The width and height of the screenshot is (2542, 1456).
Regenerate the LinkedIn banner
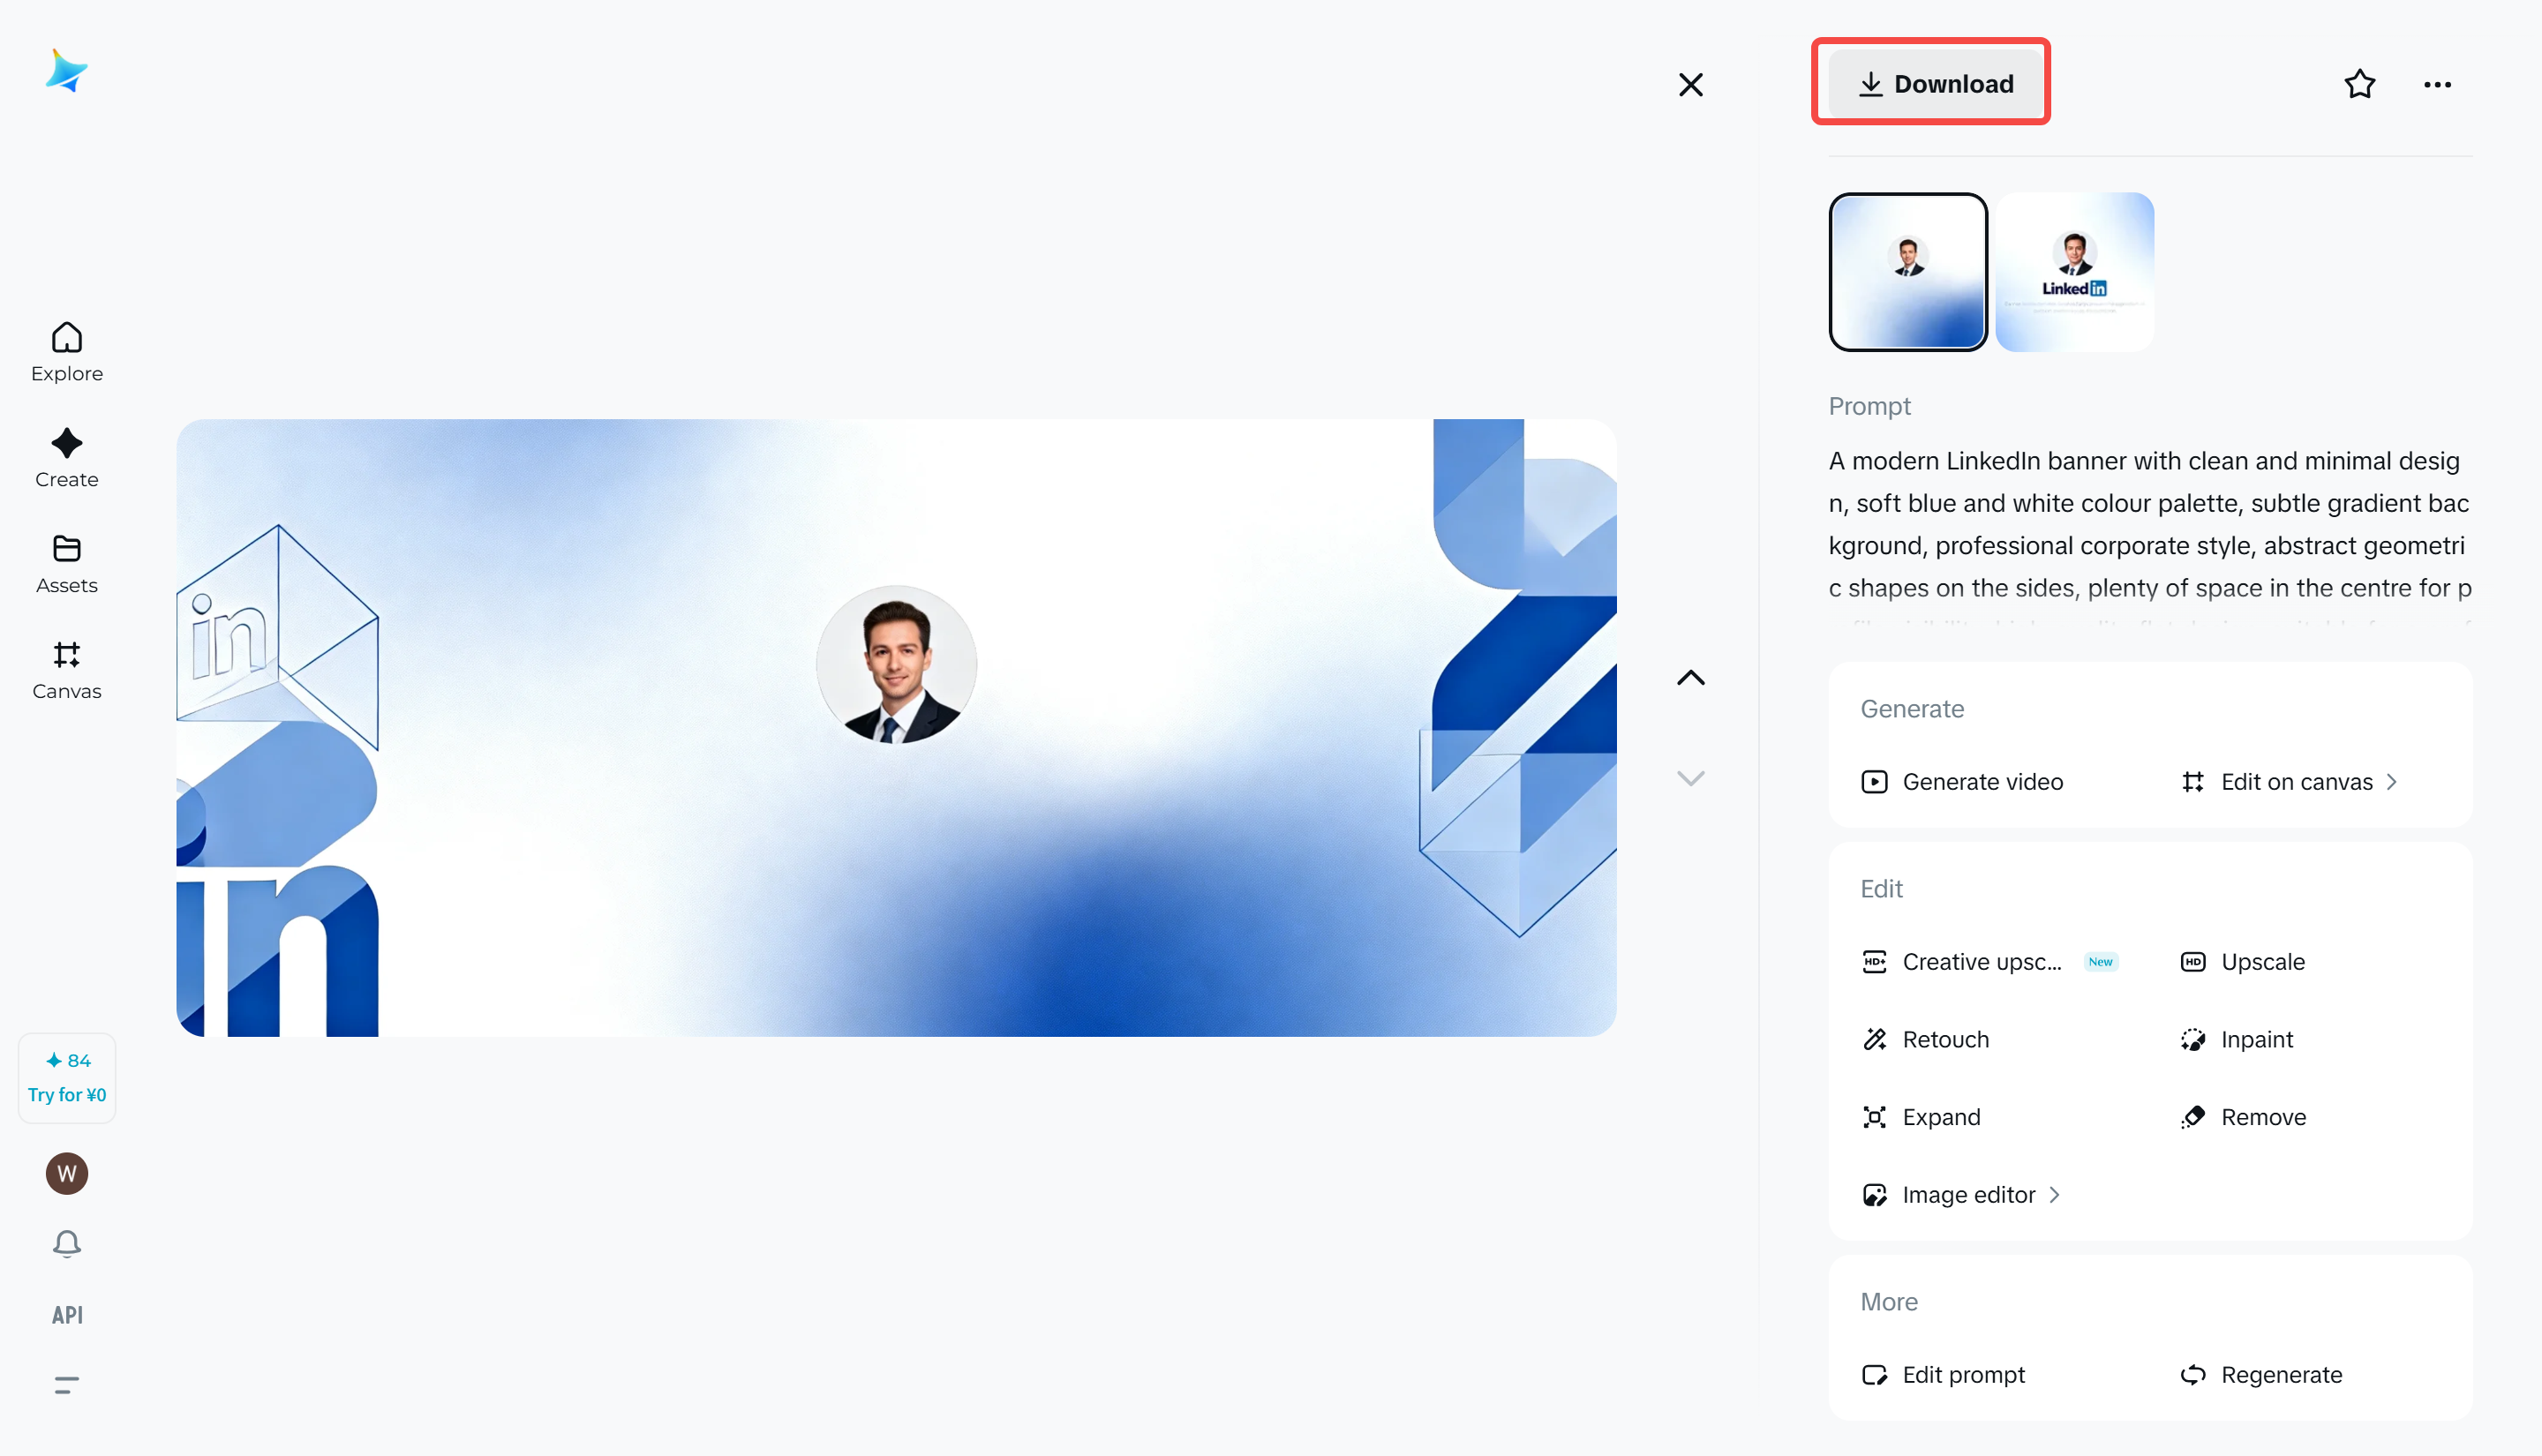[x=2281, y=1374]
